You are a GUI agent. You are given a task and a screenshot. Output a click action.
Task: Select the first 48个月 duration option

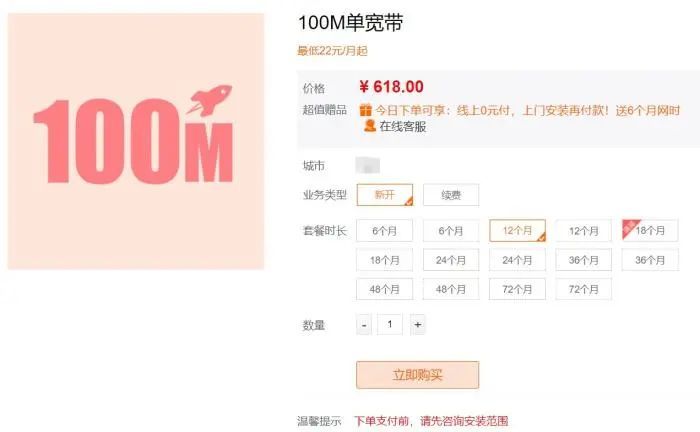point(385,289)
